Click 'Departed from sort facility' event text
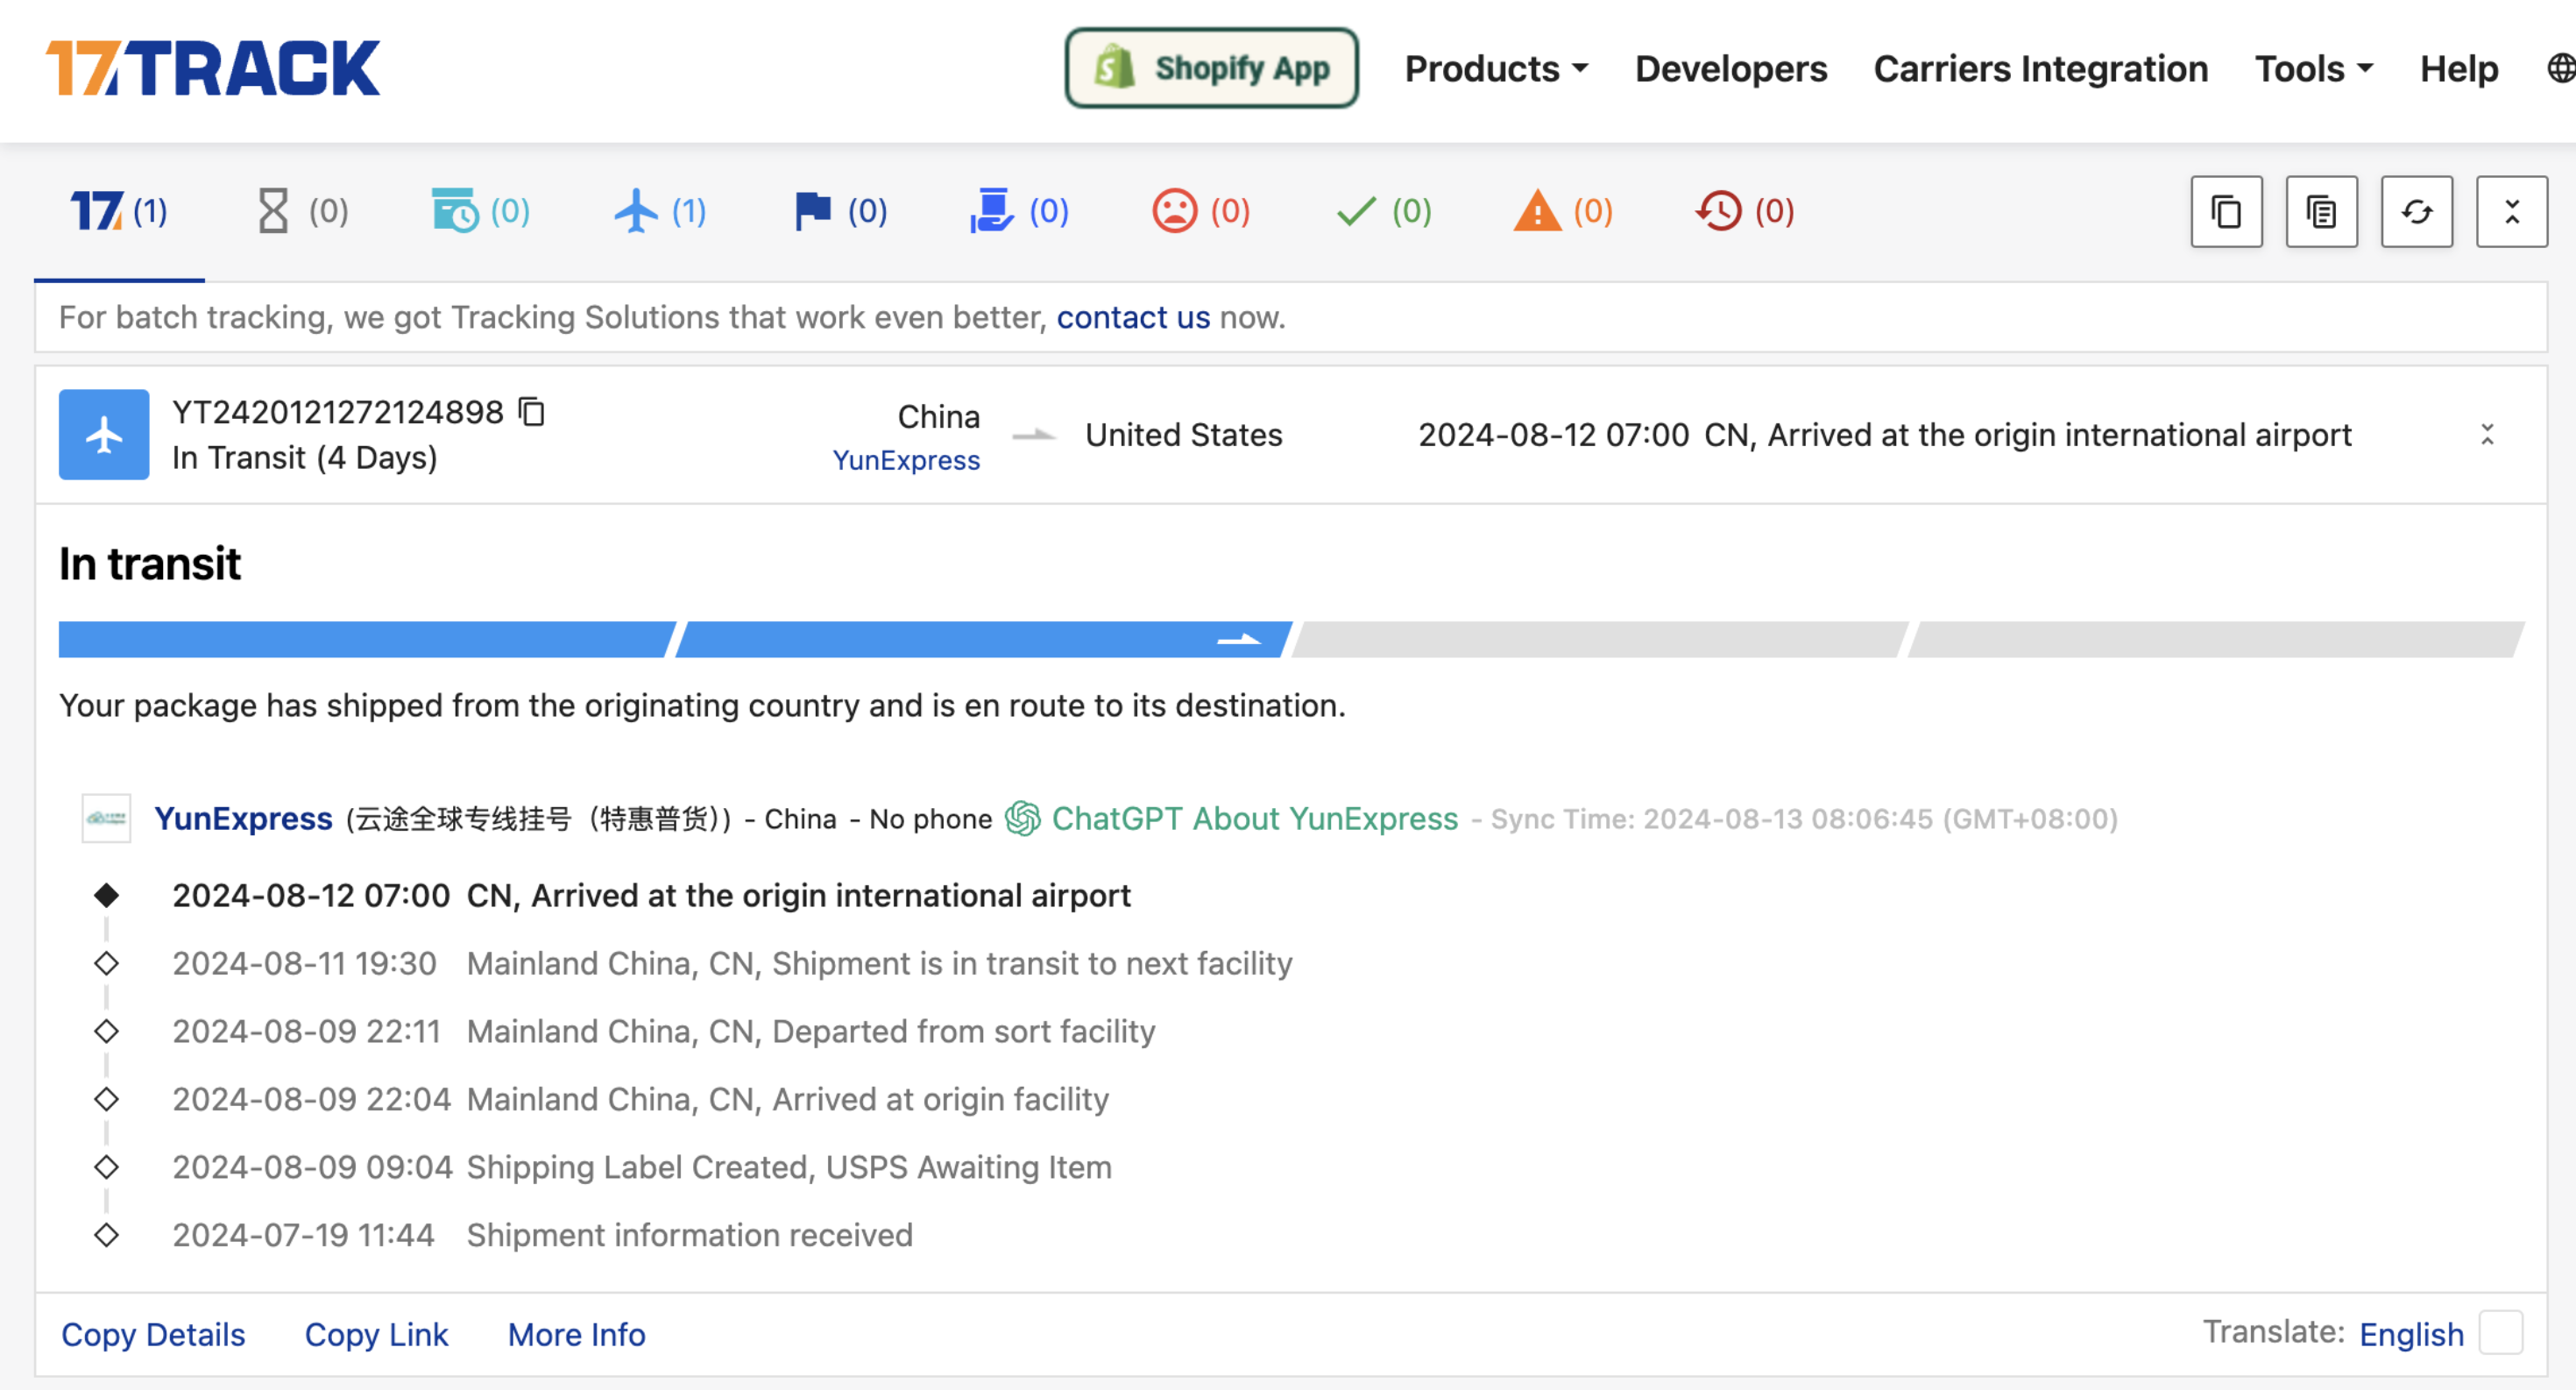 pyautogui.click(x=963, y=1031)
